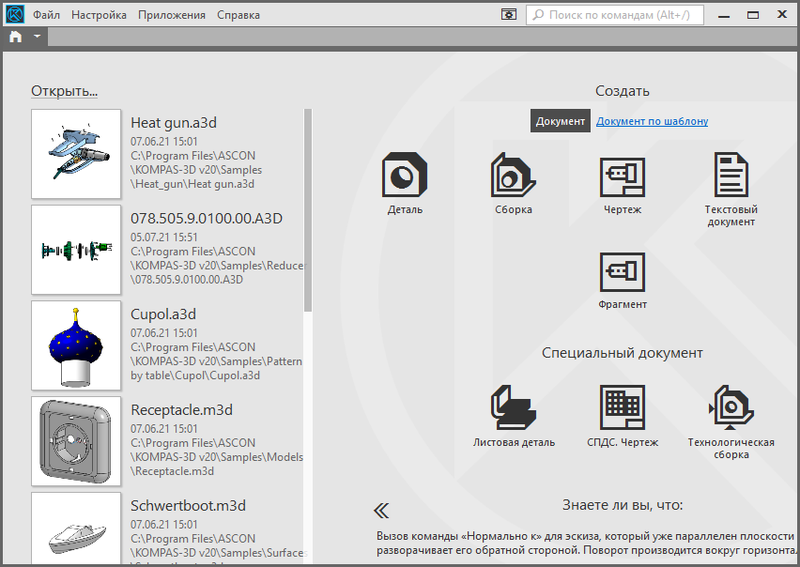
Task: Create a new Сборка document
Action: 513,183
